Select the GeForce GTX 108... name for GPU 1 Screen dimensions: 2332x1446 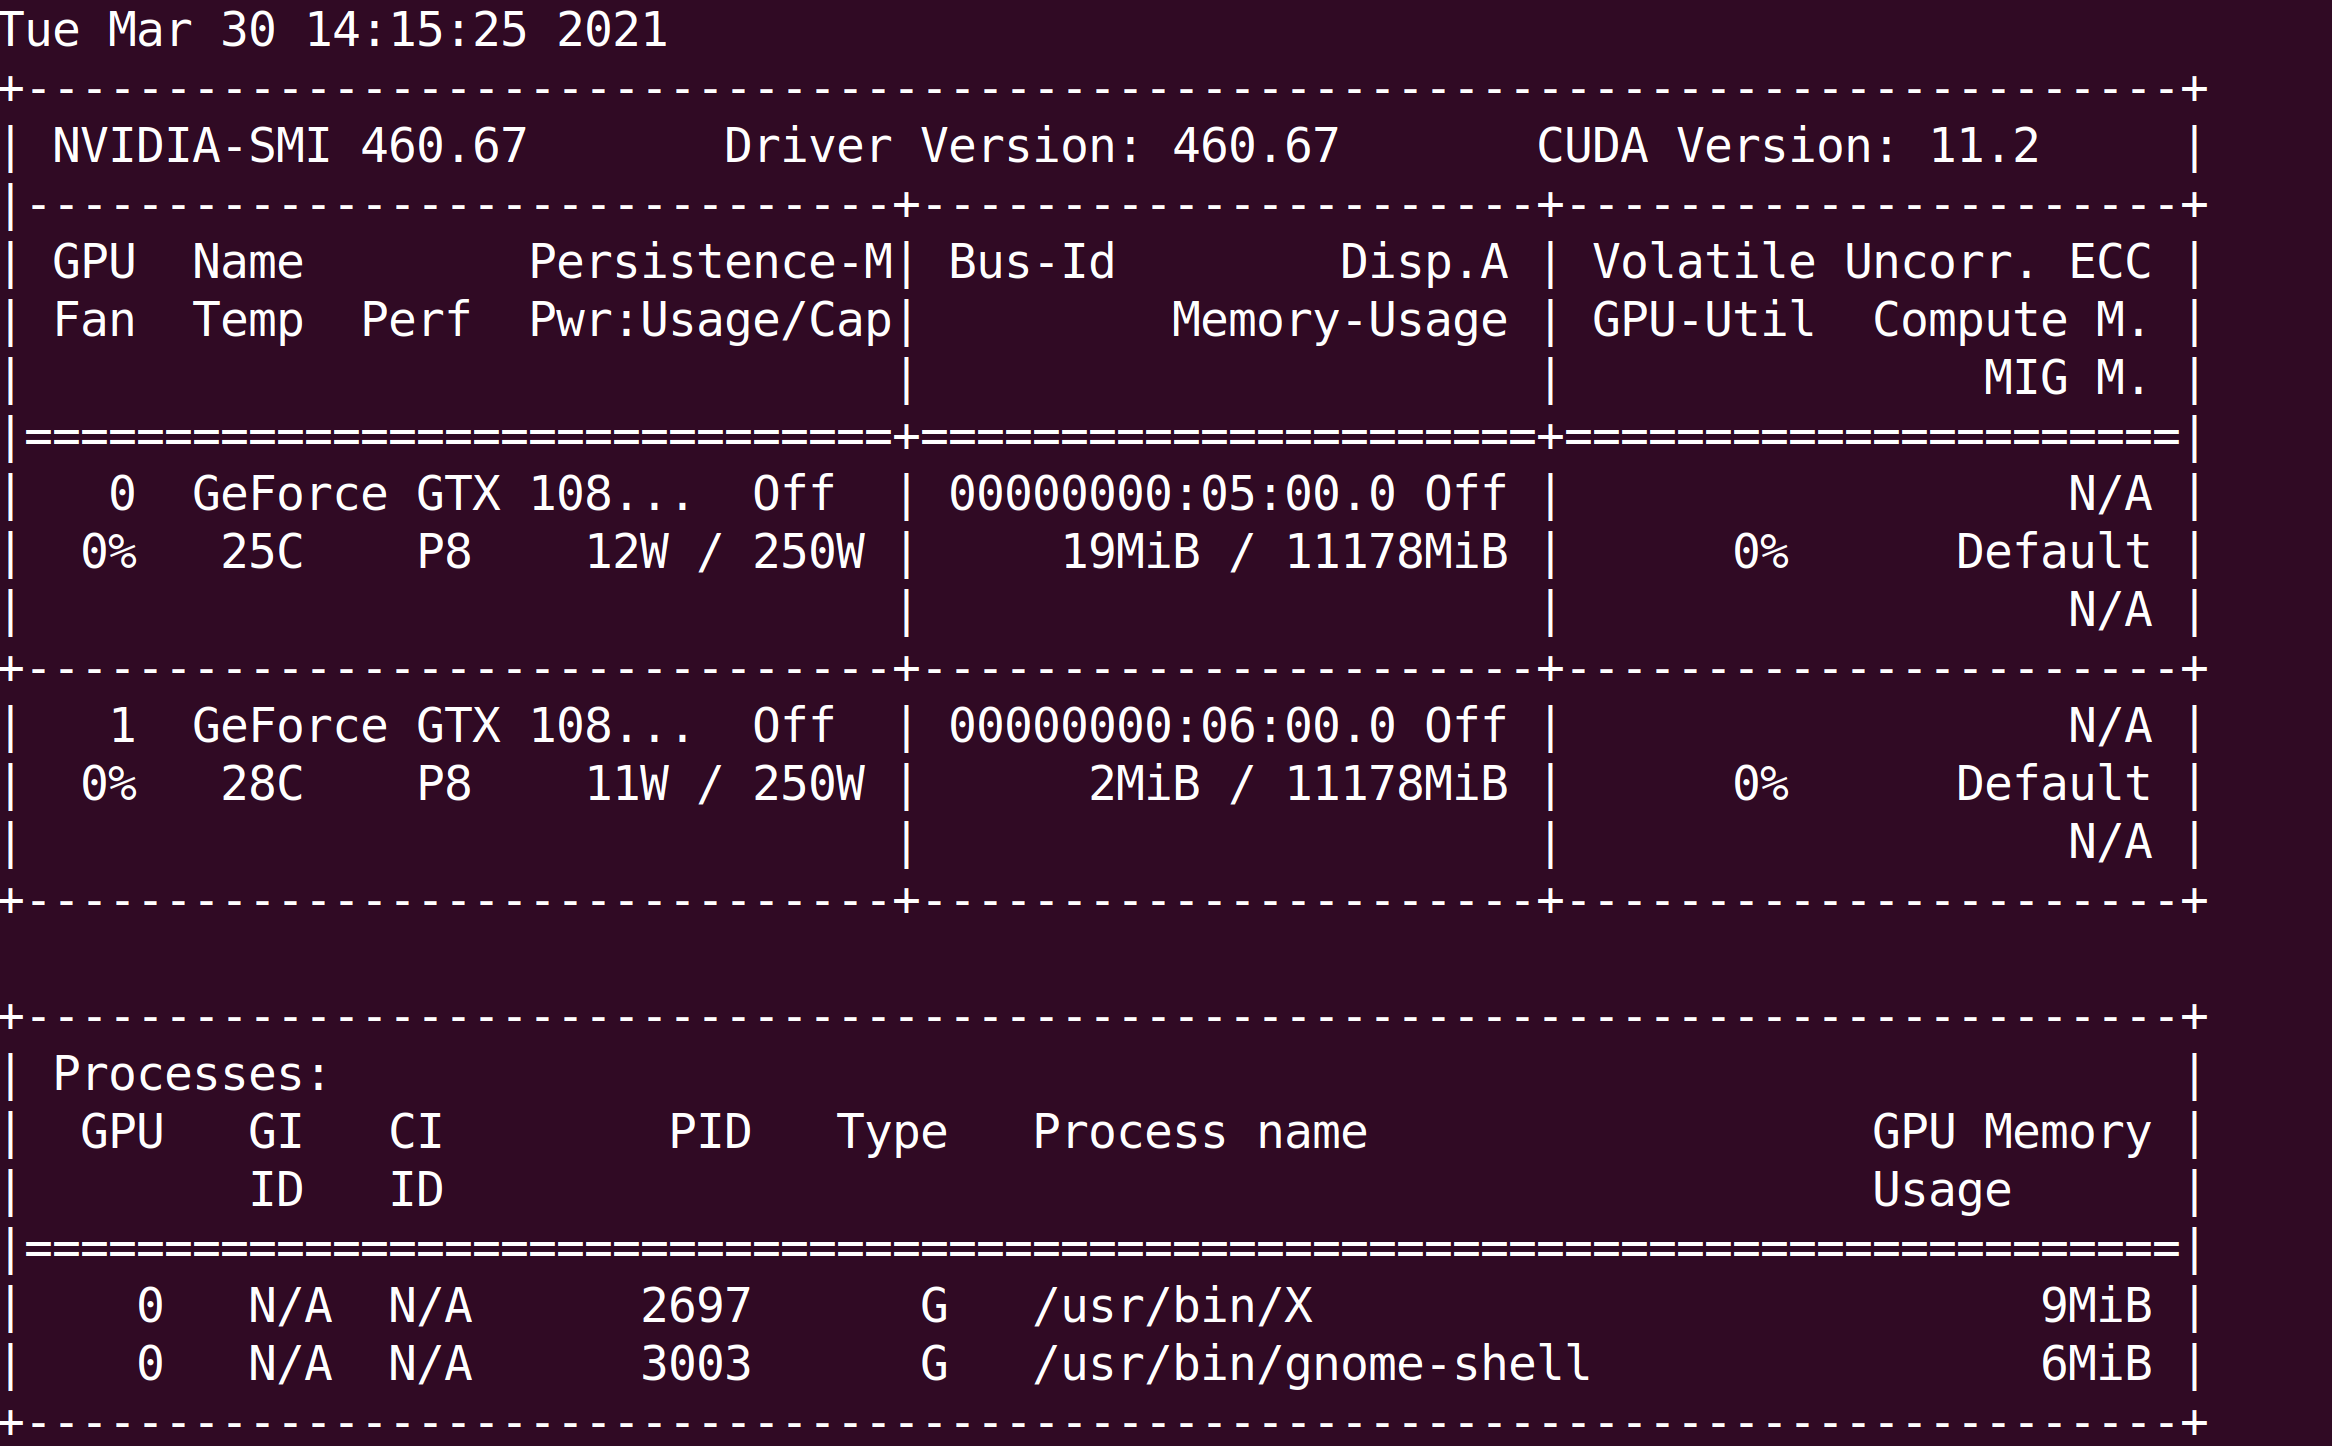[x=440, y=725]
